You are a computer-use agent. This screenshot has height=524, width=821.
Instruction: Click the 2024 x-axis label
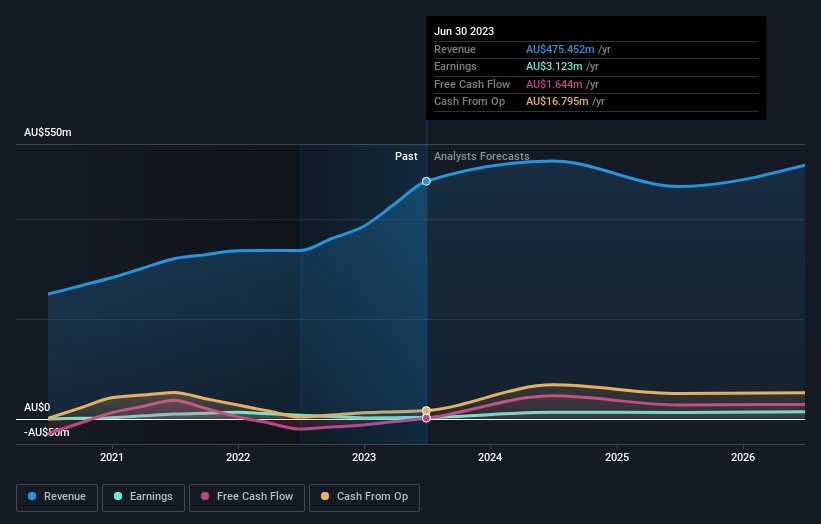(x=490, y=457)
